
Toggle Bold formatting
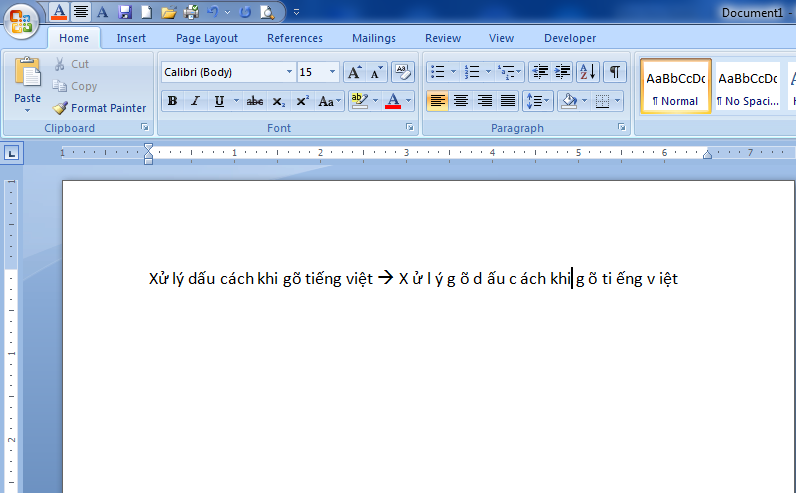click(172, 101)
